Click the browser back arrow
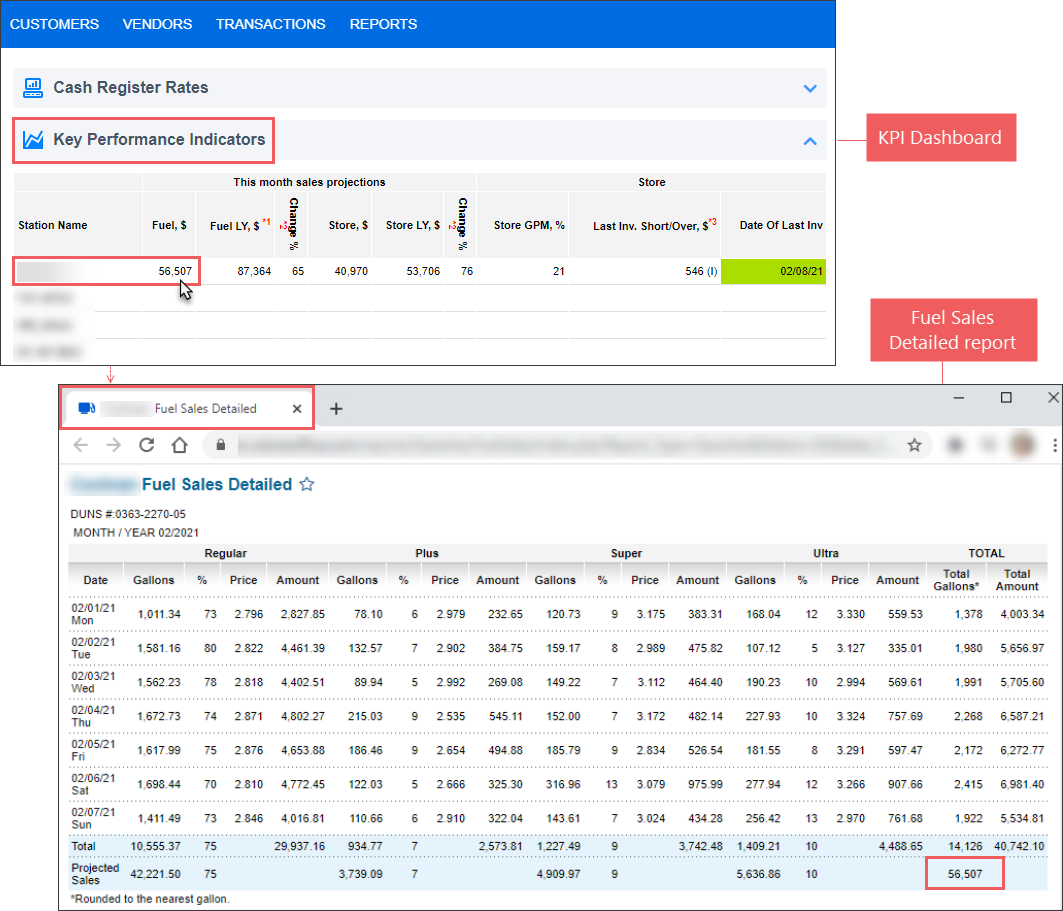Image resolution: width=1063 pixels, height=911 pixels. (81, 445)
